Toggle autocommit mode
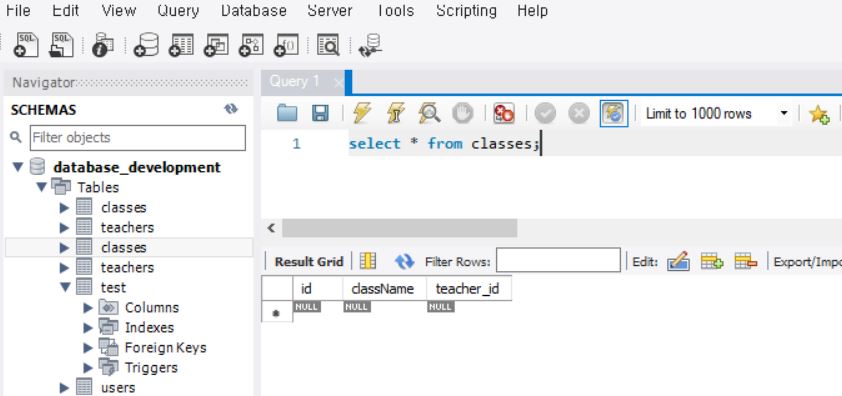Screen dimensions: 842x396 tap(614, 113)
